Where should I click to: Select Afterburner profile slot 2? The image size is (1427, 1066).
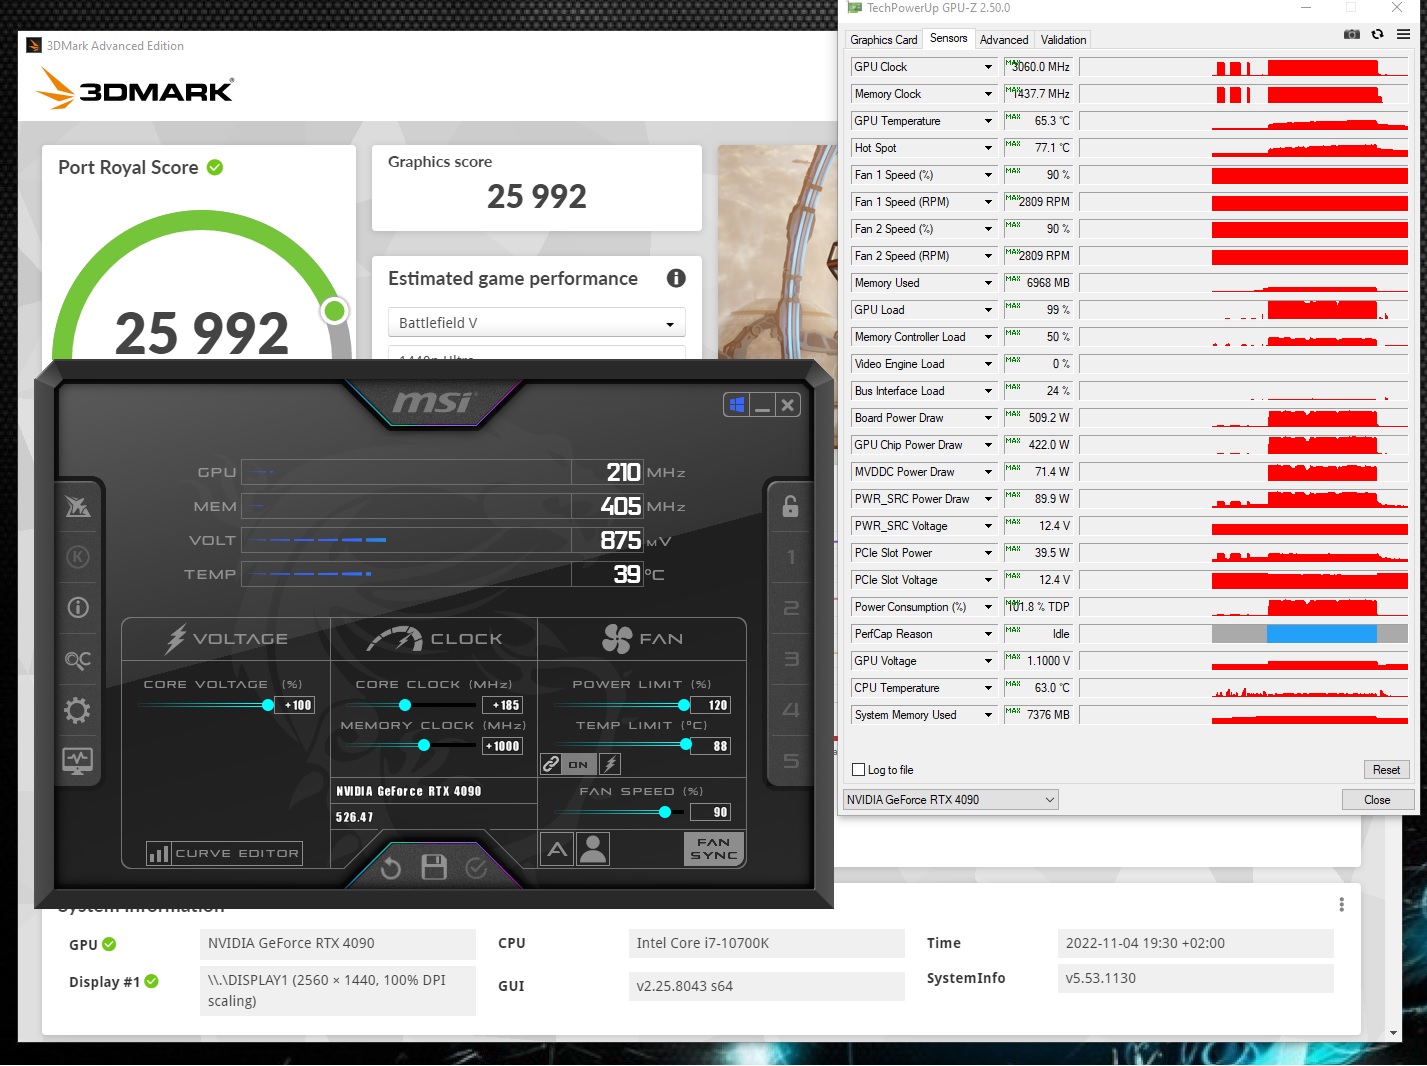pos(791,608)
